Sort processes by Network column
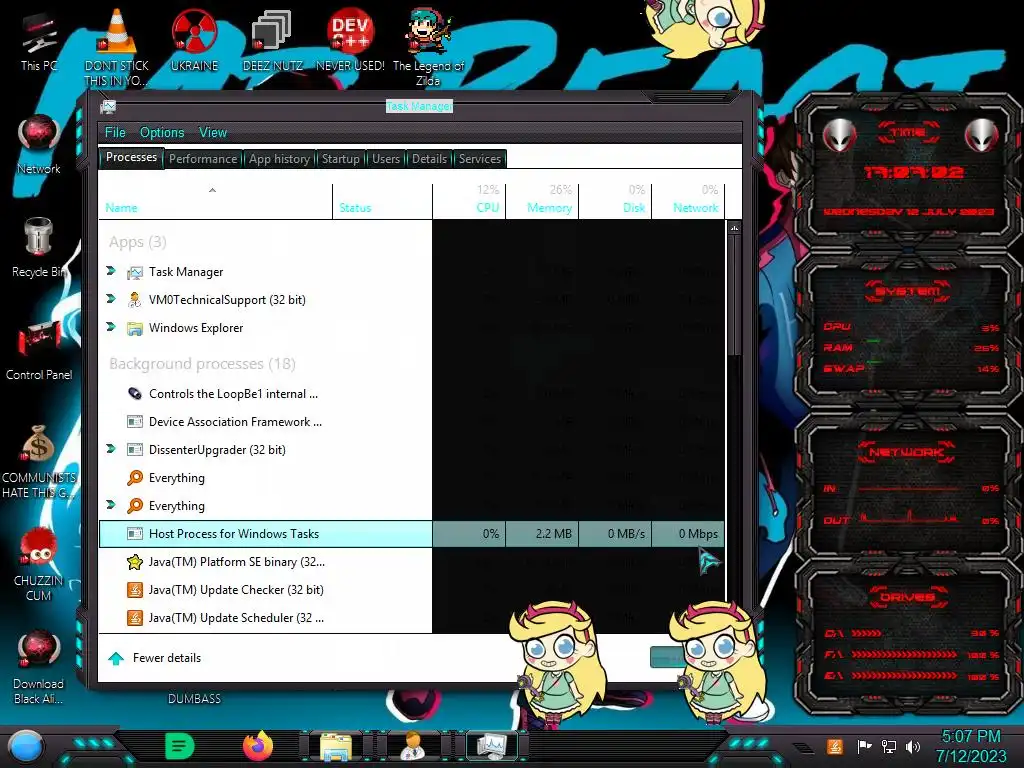Screen dimensions: 1024x768 click(688, 201)
